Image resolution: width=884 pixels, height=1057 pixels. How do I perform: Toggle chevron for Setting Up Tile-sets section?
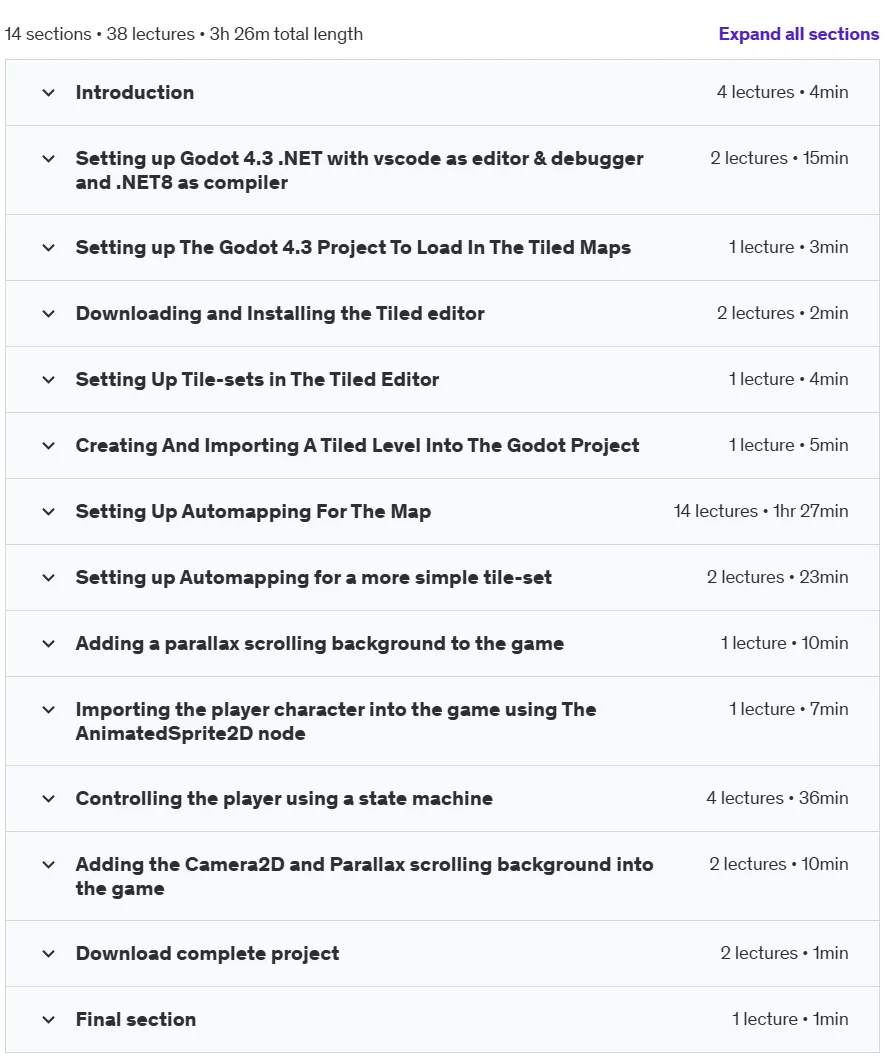pyautogui.click(x=49, y=380)
